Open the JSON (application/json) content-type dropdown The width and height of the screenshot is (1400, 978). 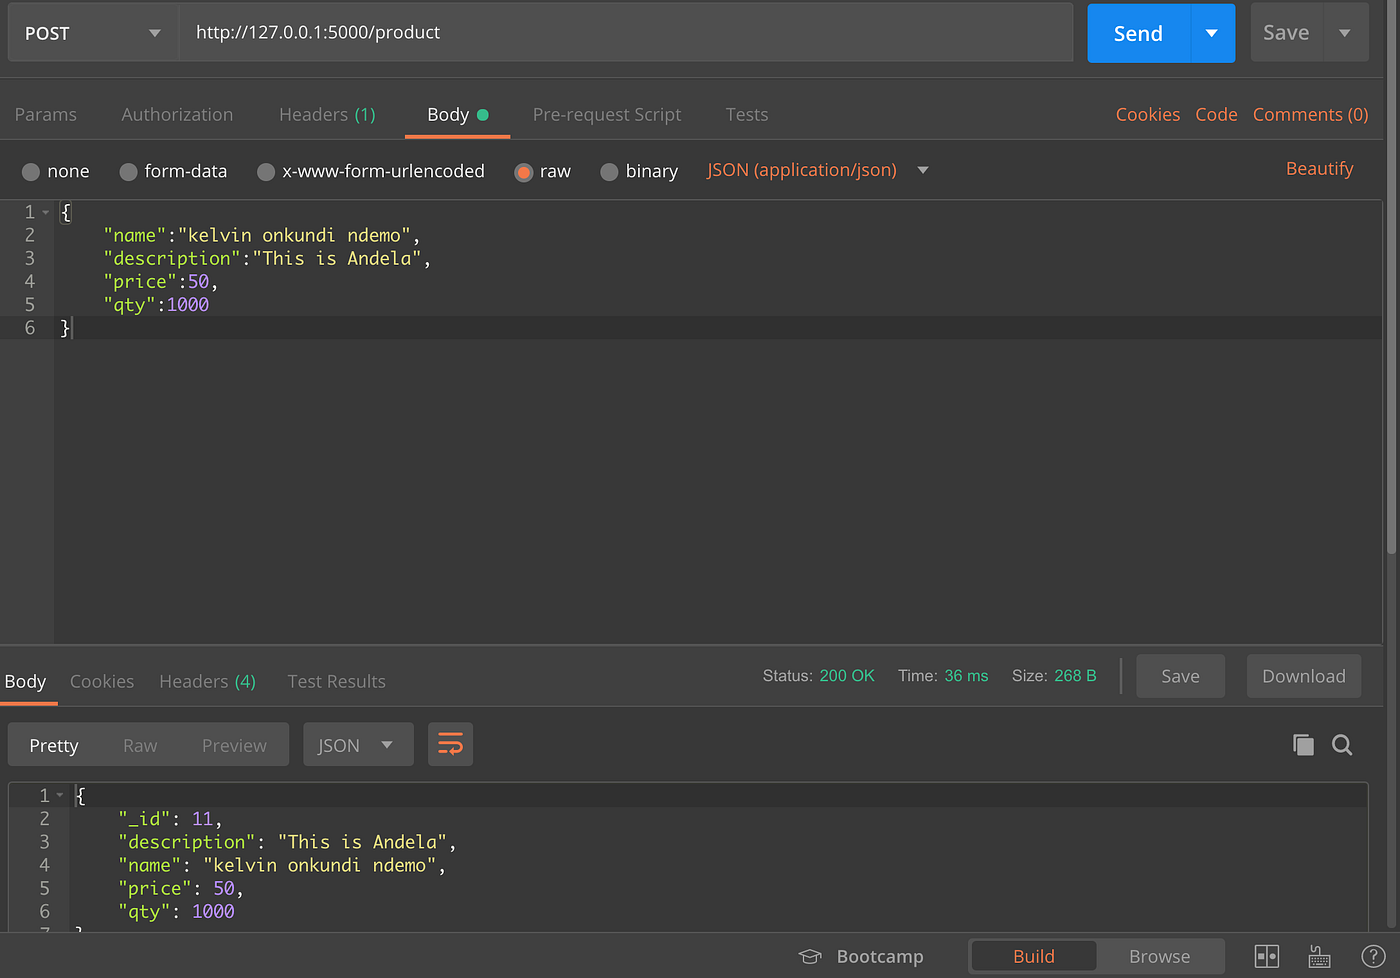click(x=815, y=170)
